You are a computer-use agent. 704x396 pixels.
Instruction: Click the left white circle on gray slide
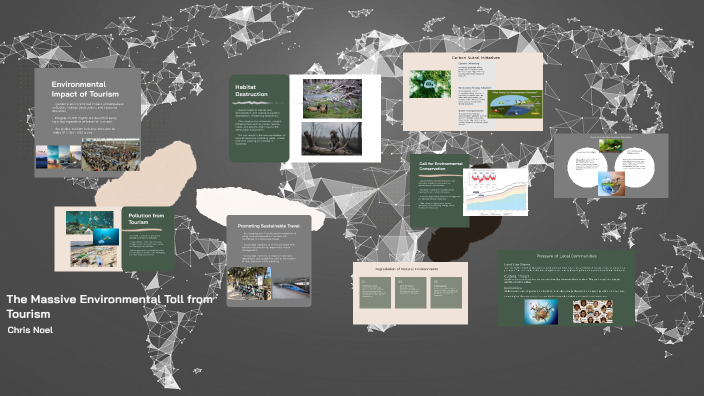pos(587,167)
